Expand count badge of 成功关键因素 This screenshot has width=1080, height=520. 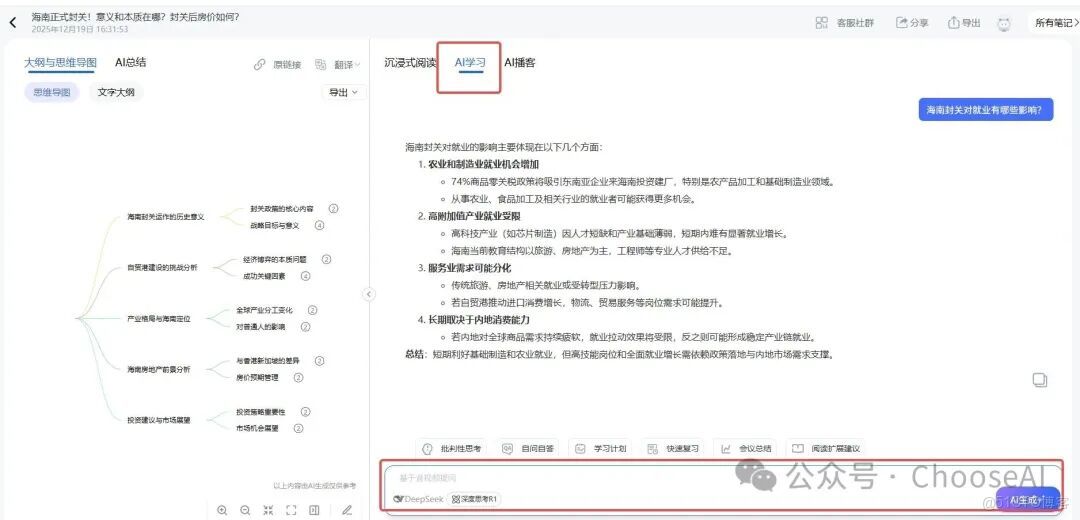coord(305,276)
